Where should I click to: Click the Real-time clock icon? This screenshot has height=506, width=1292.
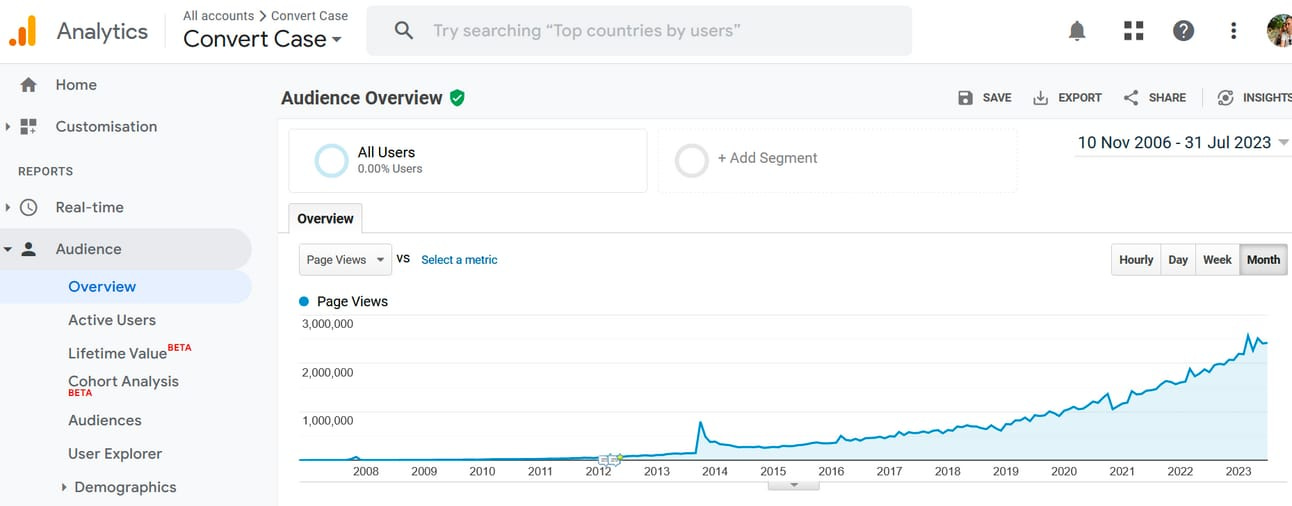[28, 208]
